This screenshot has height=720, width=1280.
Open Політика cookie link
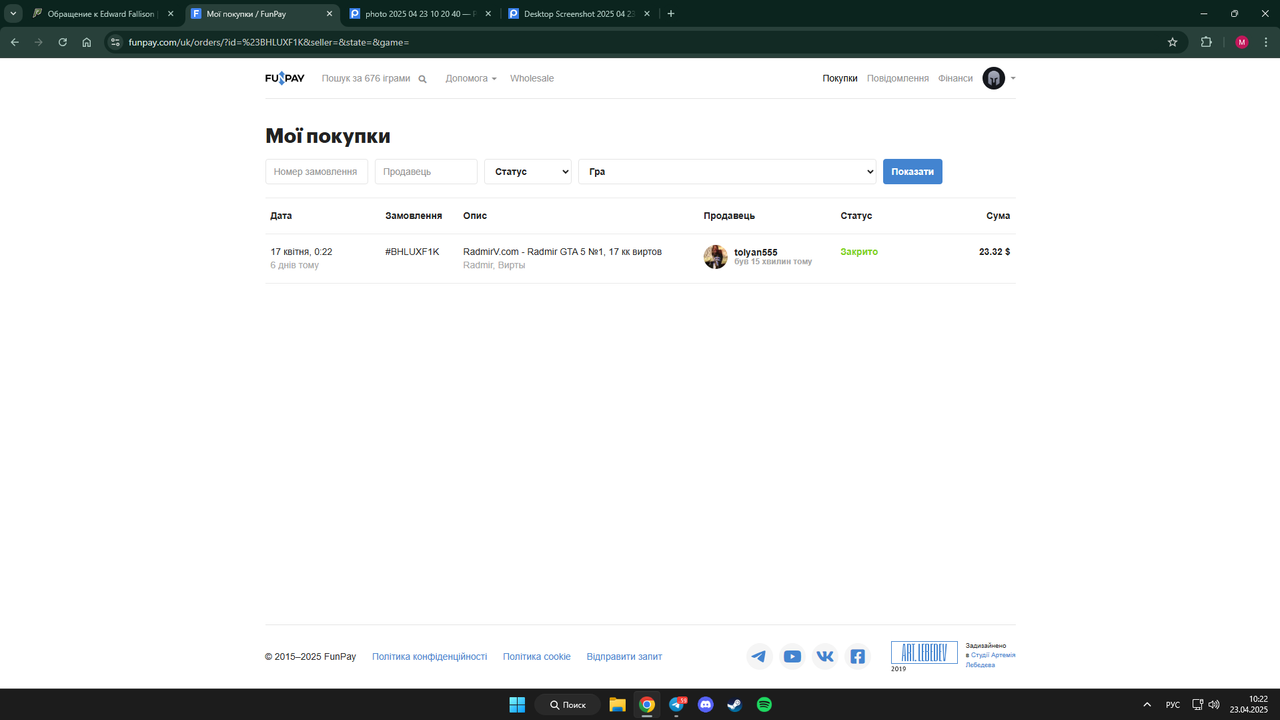pos(537,657)
